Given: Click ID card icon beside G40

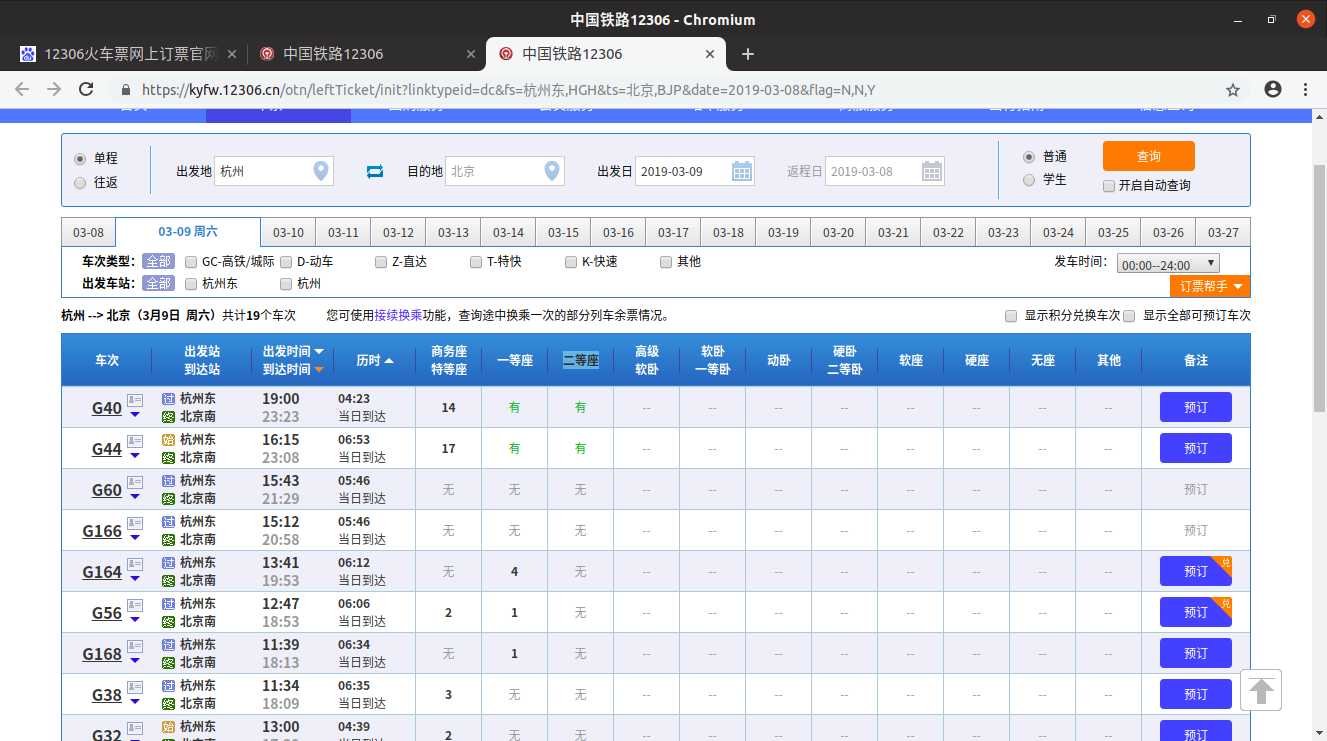Looking at the screenshot, I should point(135,400).
